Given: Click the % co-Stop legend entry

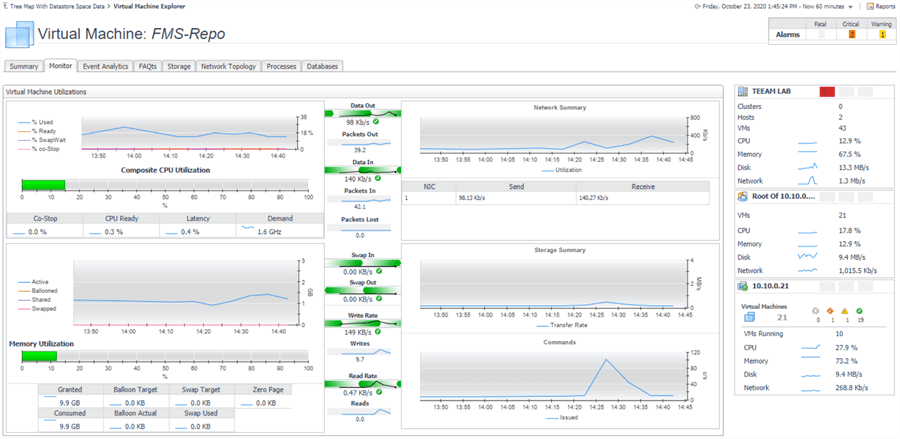Looking at the screenshot, I should (38, 149).
